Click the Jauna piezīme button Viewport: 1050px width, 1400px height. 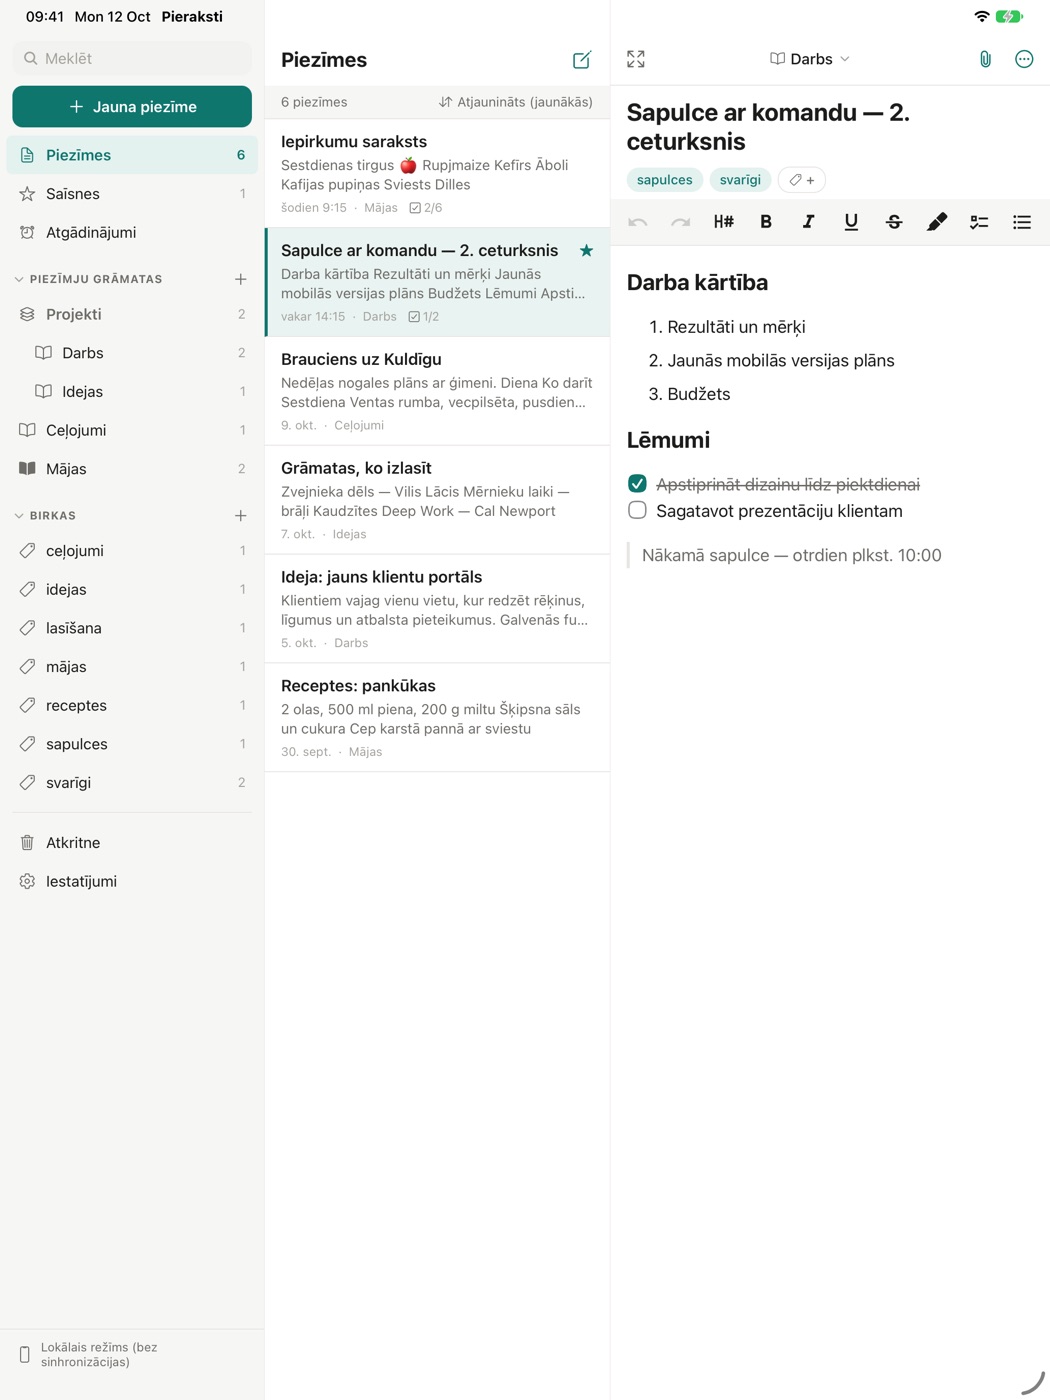coord(132,107)
